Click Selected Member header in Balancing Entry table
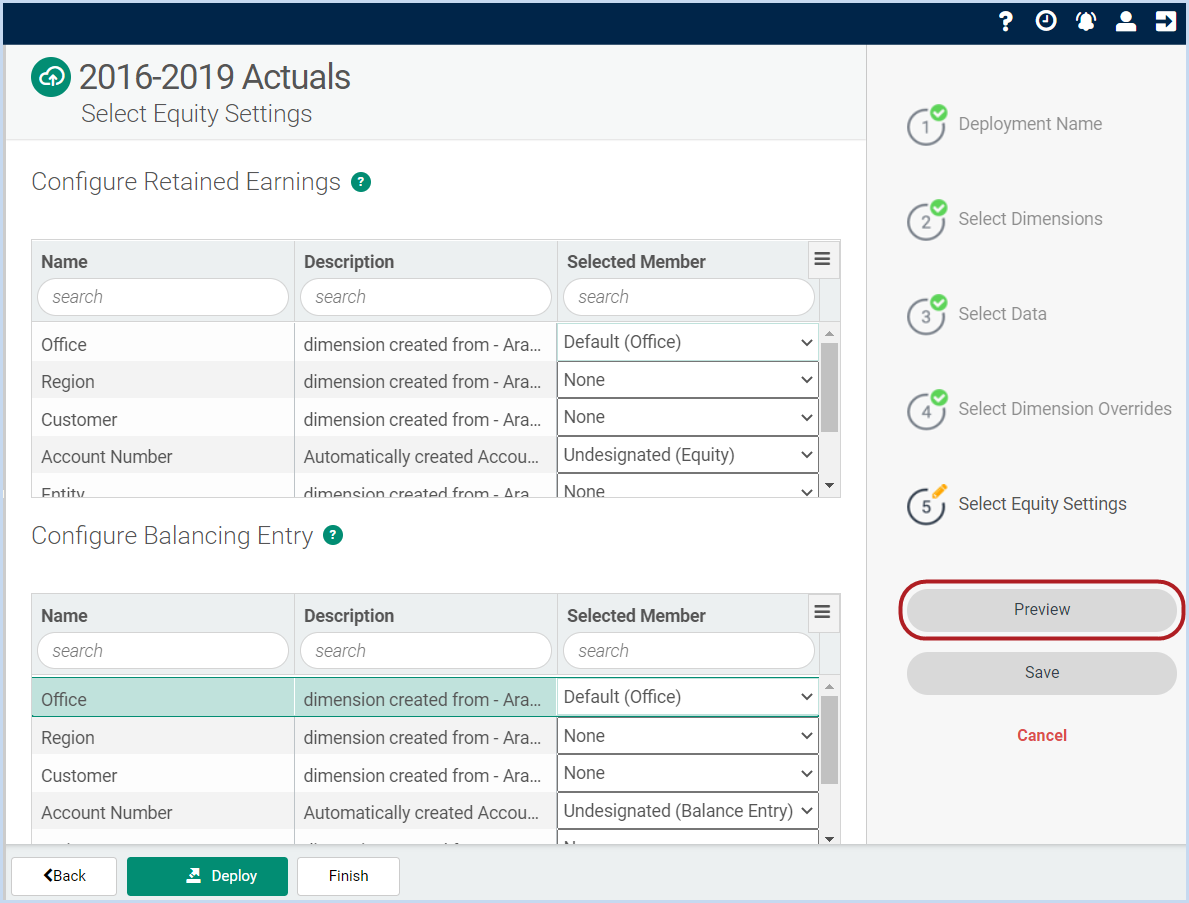Image resolution: width=1189 pixels, height=903 pixels. (x=636, y=616)
